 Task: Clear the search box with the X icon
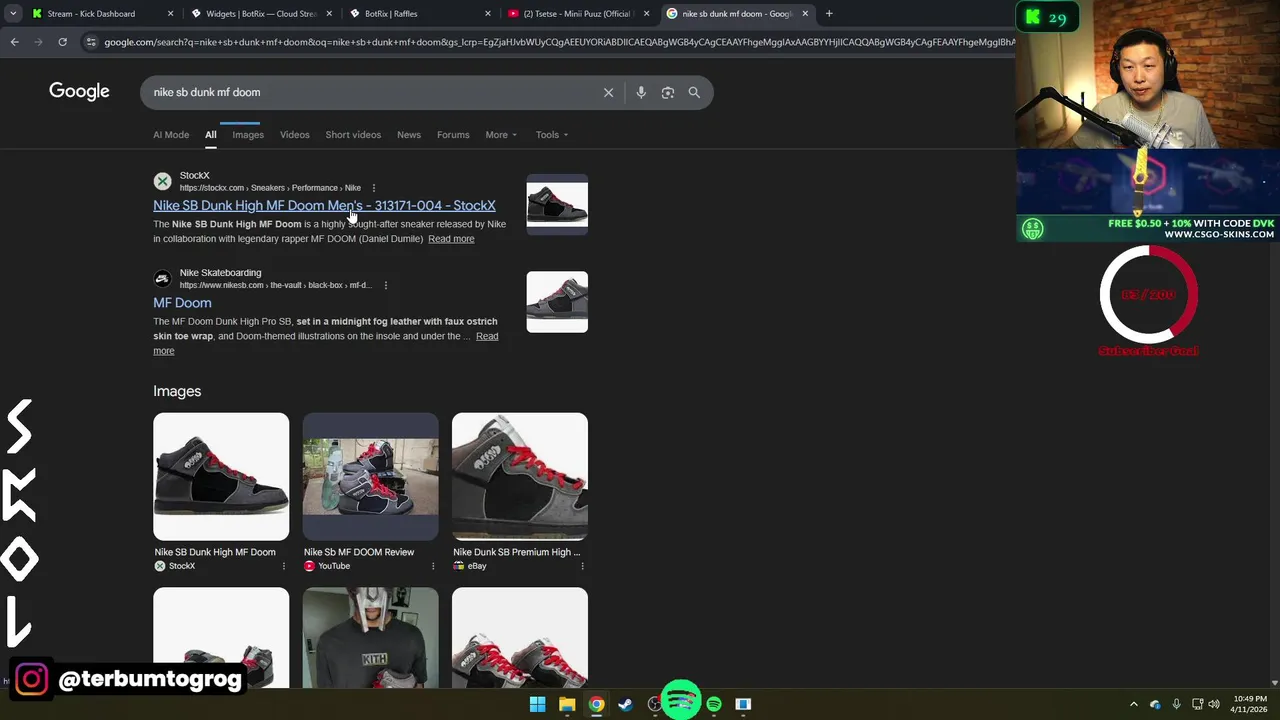point(608,92)
